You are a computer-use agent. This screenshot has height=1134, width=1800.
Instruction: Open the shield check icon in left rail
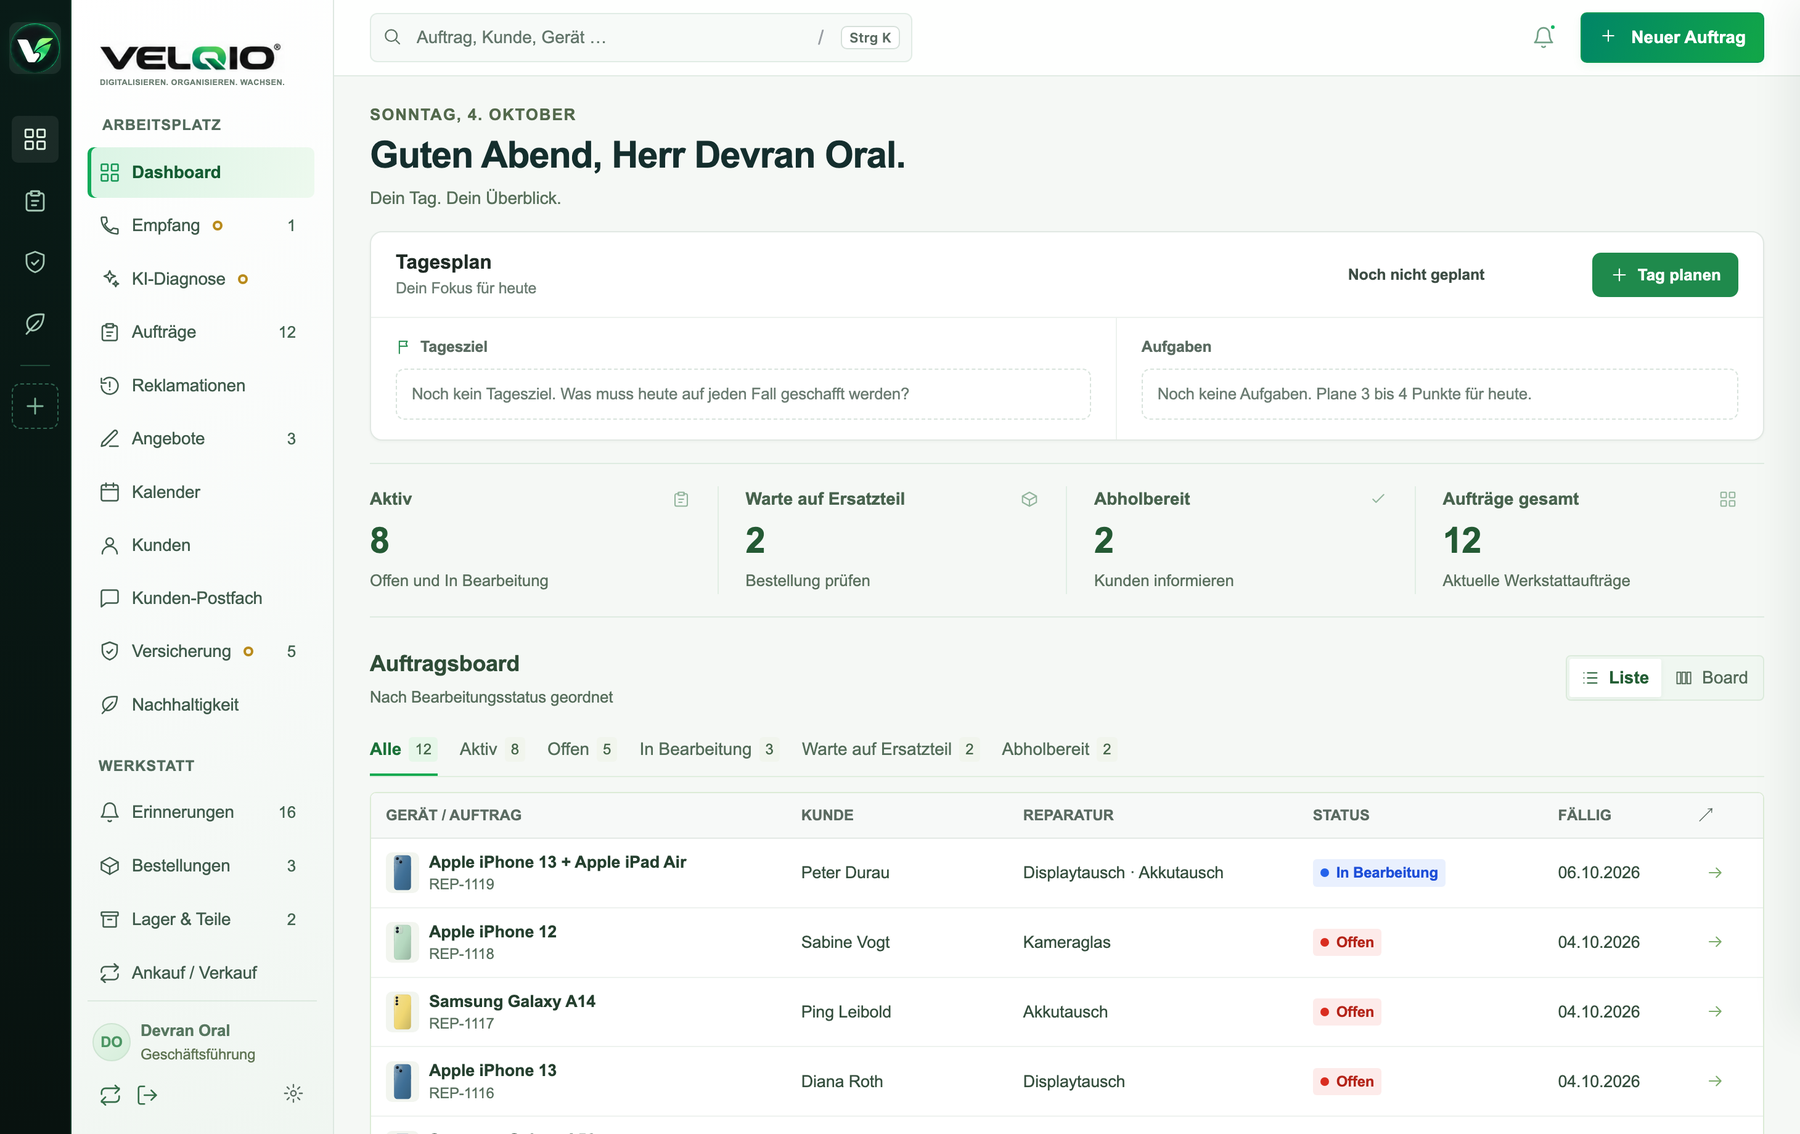click(x=35, y=262)
